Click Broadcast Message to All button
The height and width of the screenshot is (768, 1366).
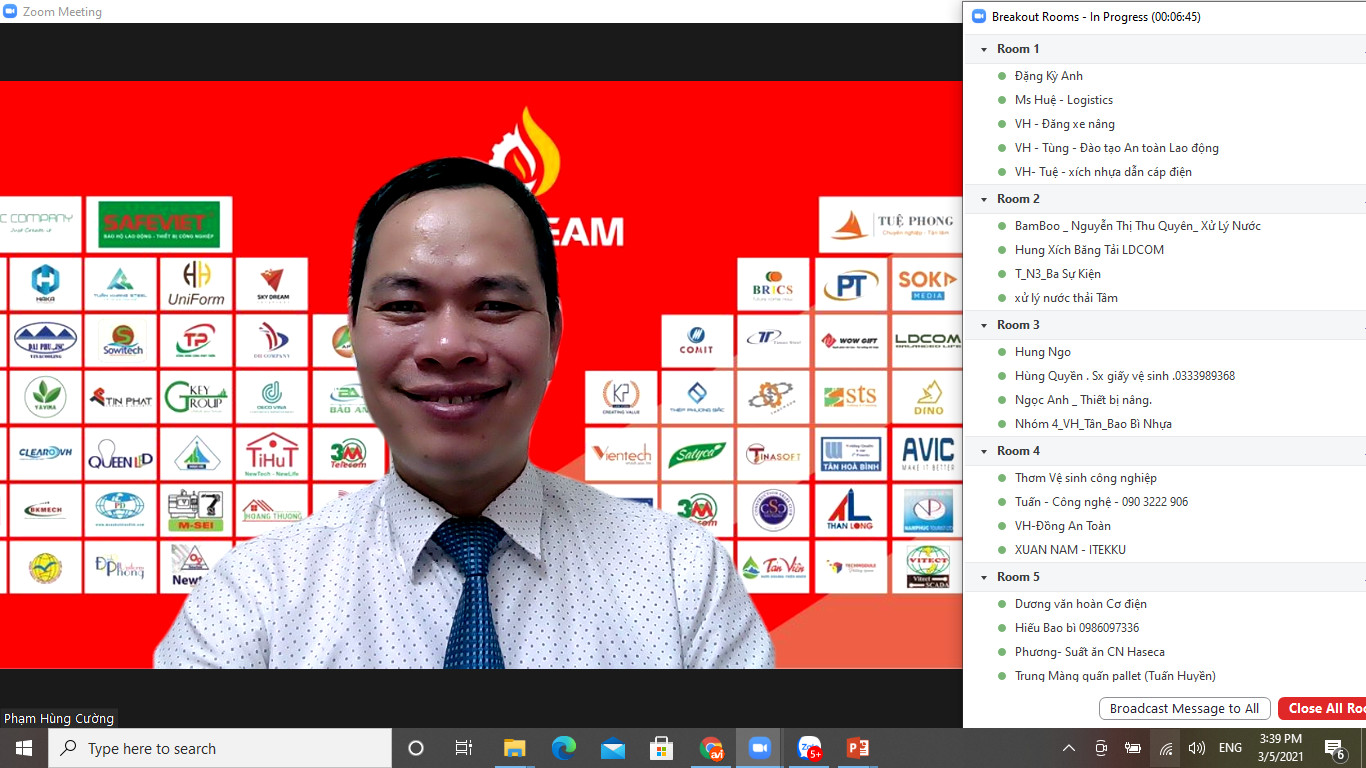point(1185,708)
